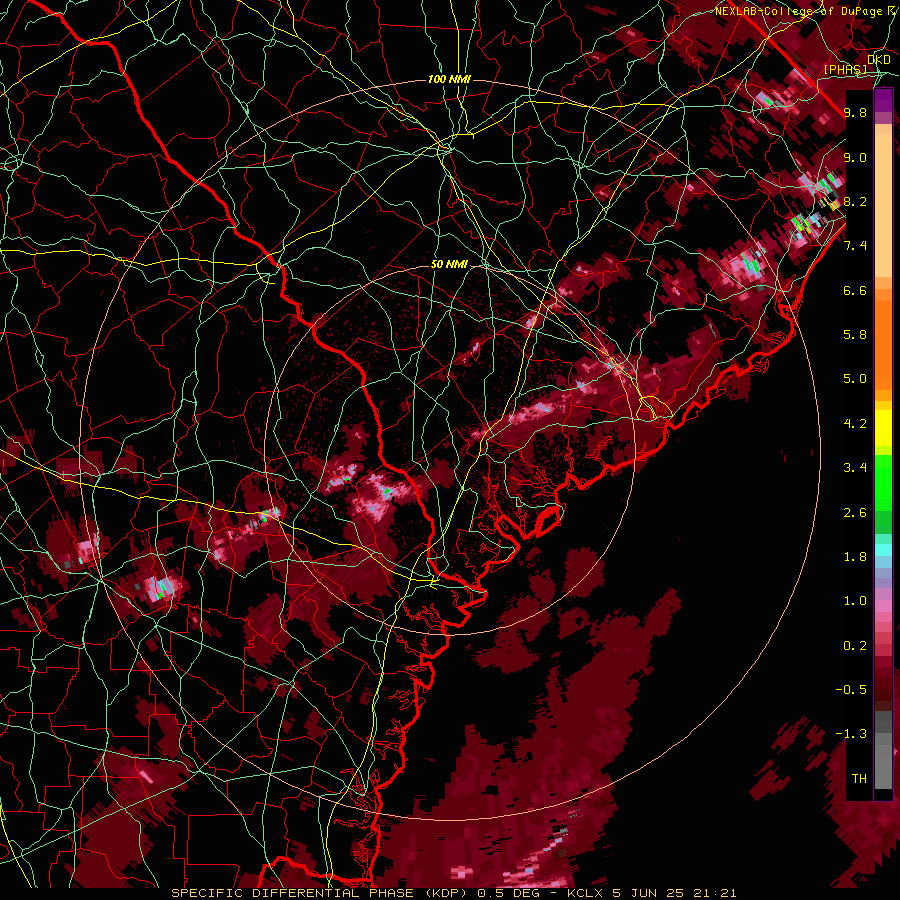Click the 5.0 value on the scale
Screen dimensions: 900x900
click(x=855, y=379)
